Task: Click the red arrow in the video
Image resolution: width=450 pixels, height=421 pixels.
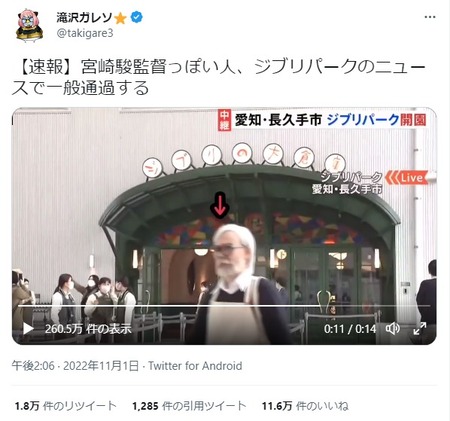Action: (x=220, y=205)
